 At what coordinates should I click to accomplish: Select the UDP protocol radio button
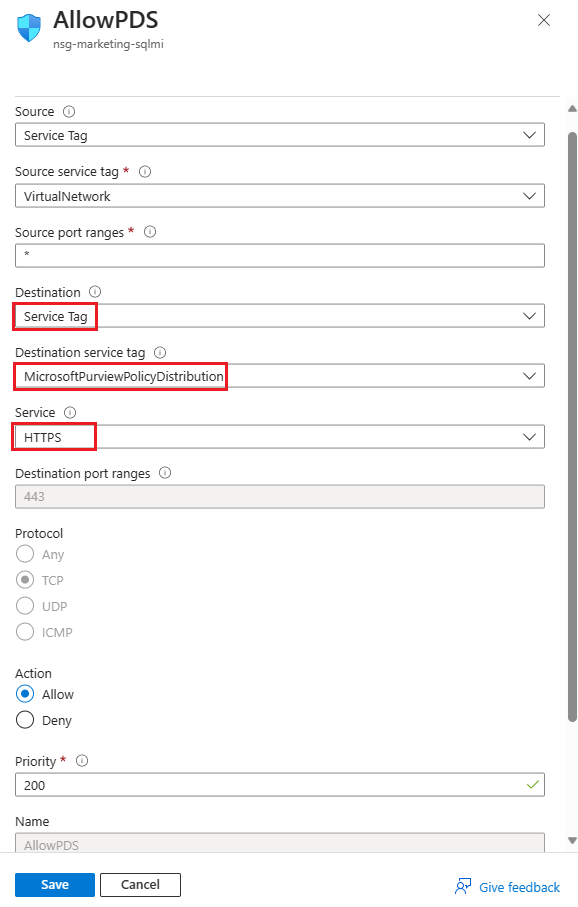point(24,606)
